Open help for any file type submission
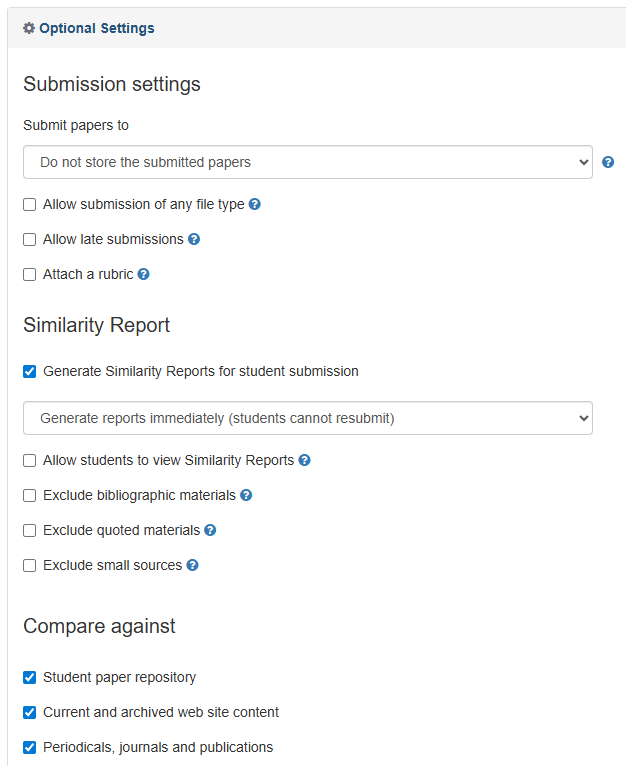626x766 pixels. [255, 204]
